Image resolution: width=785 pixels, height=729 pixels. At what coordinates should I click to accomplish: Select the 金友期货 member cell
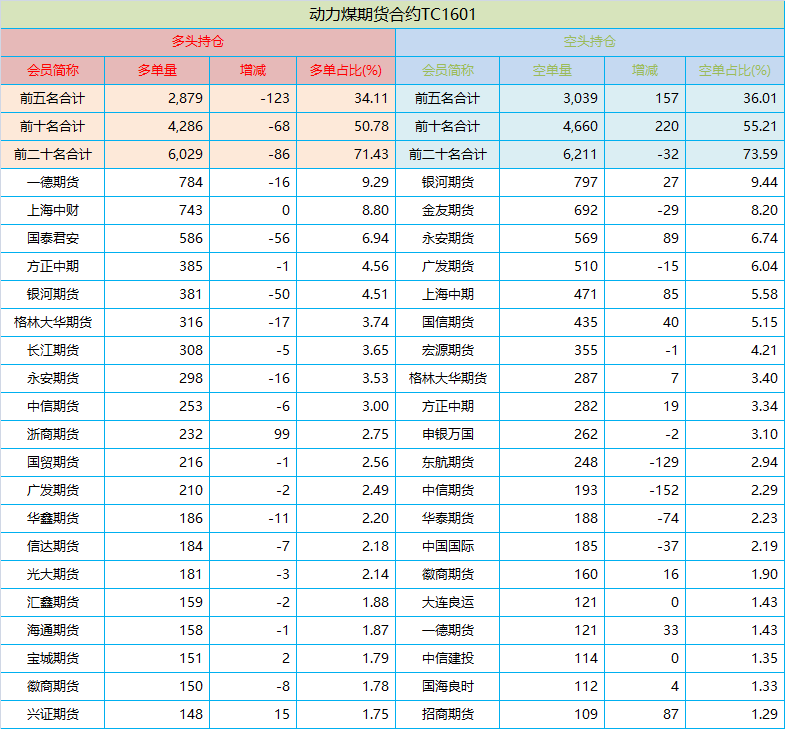(x=448, y=210)
